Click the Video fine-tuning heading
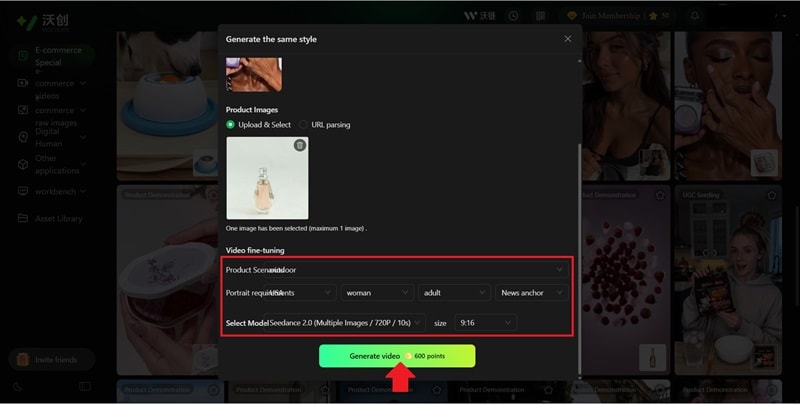Viewport: 800px width, 404px height. coord(255,250)
